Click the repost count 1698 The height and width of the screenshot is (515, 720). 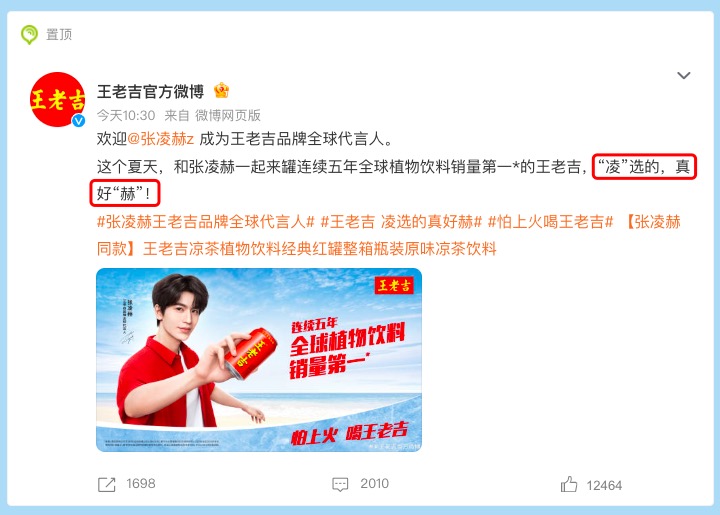(141, 484)
